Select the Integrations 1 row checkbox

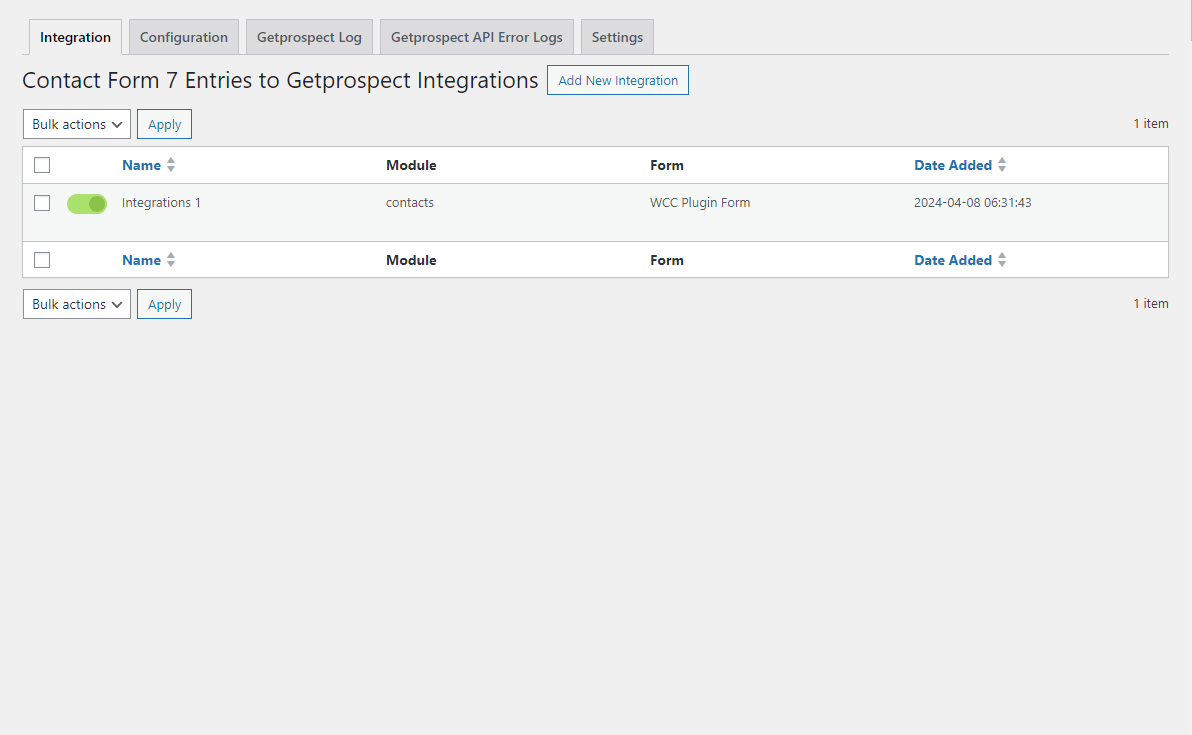[42, 203]
